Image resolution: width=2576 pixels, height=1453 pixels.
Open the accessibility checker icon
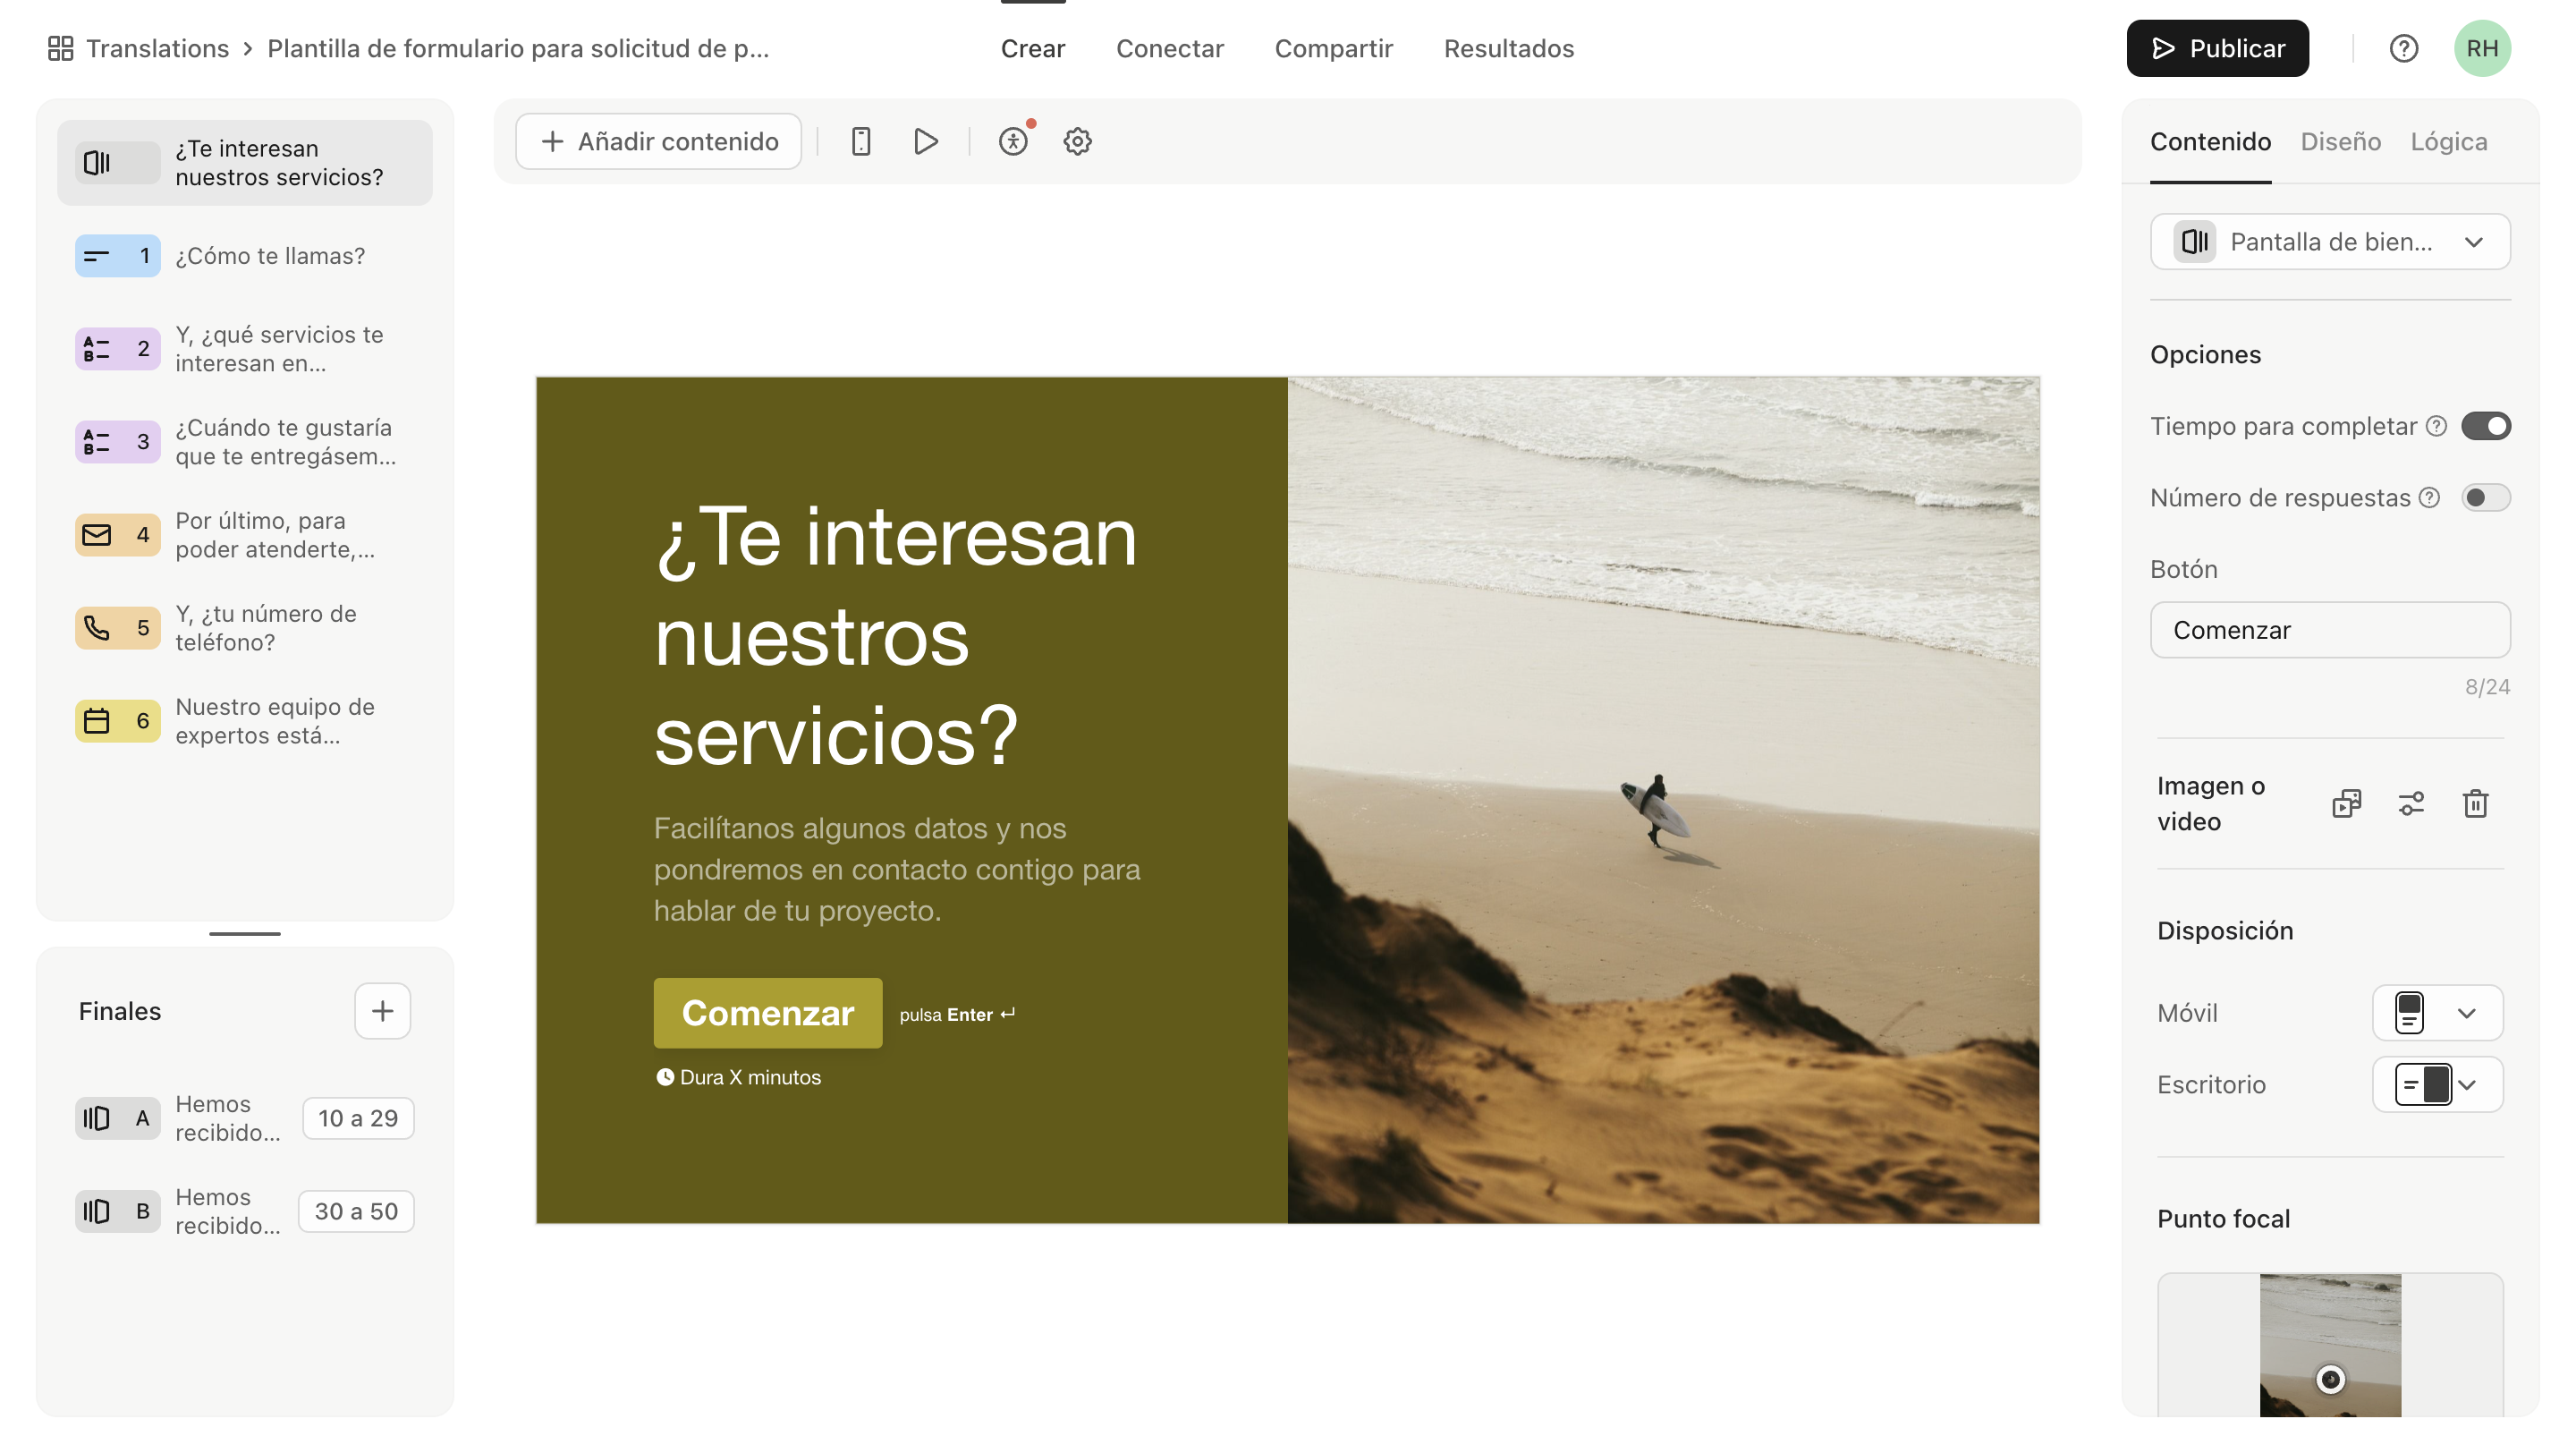(1014, 141)
